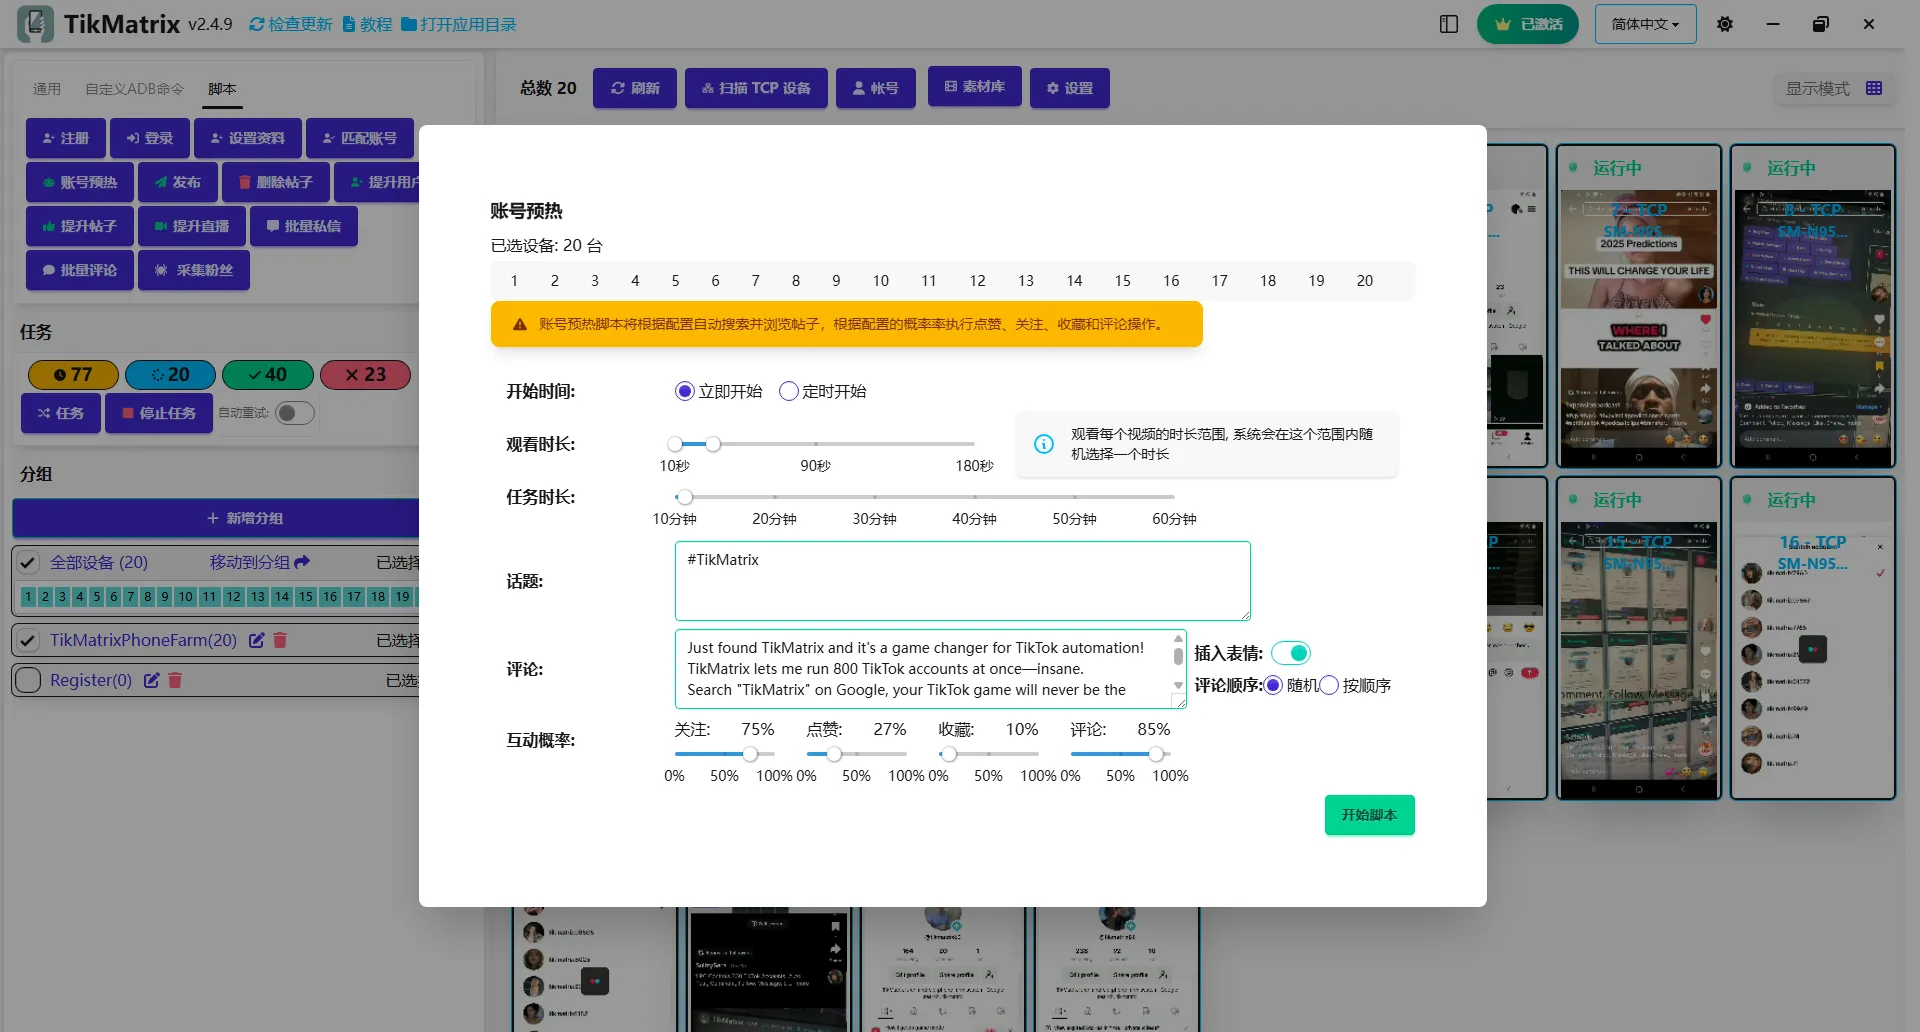The width and height of the screenshot is (1920, 1032).
Task: Click the 开始脚本 start script button
Action: tap(1369, 814)
